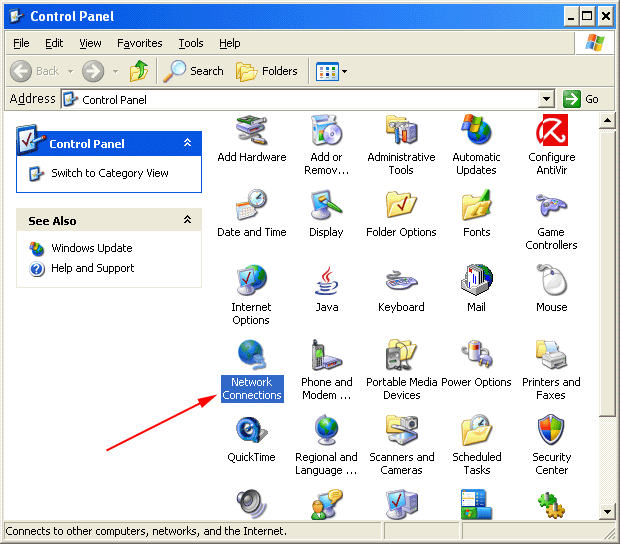Click the Up folder toolbar button
Image resolution: width=620 pixels, height=544 pixels.
(x=139, y=72)
